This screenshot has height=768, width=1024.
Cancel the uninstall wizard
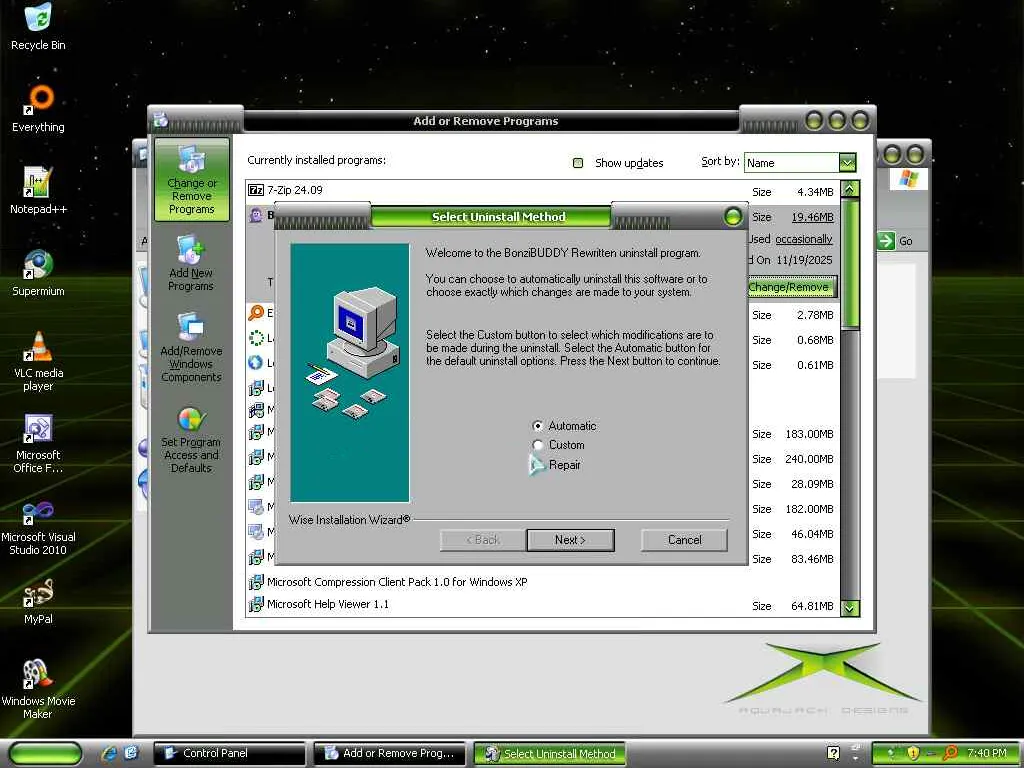click(684, 540)
